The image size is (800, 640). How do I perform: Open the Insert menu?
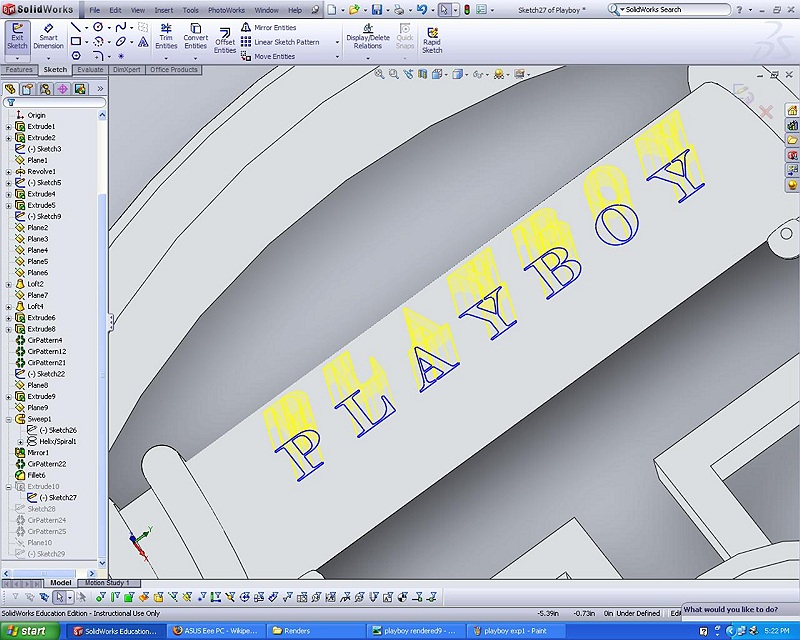click(163, 10)
